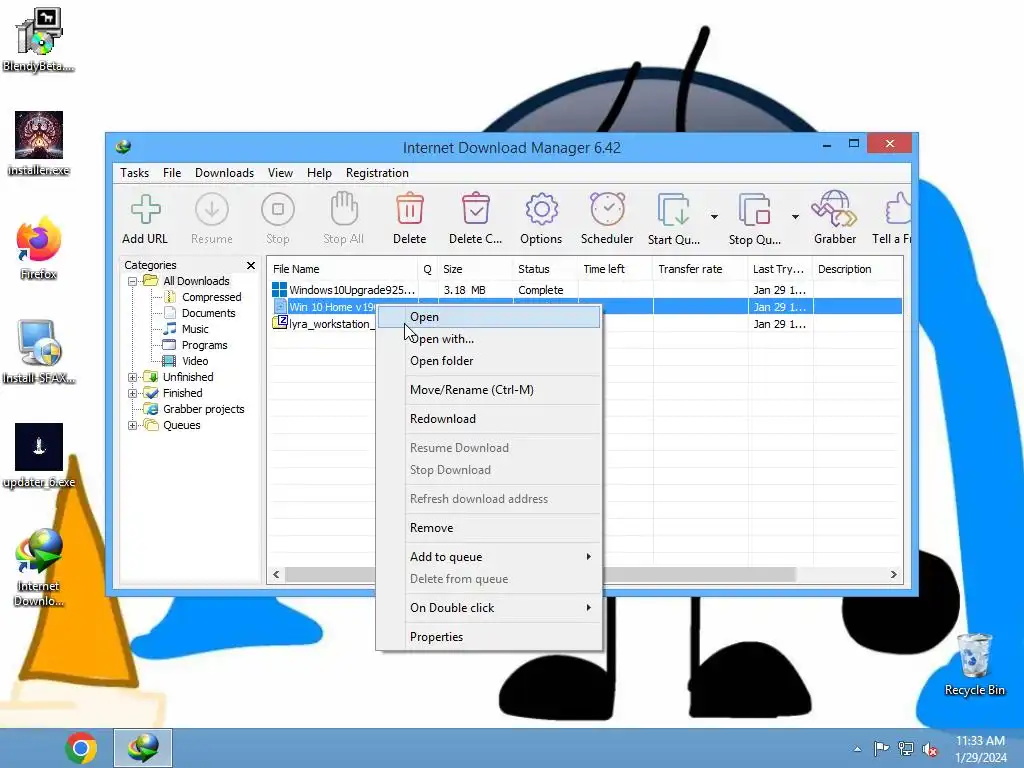This screenshot has height=768, width=1024.
Task: Select the Firefox desktop shortcut
Action: click(x=39, y=248)
